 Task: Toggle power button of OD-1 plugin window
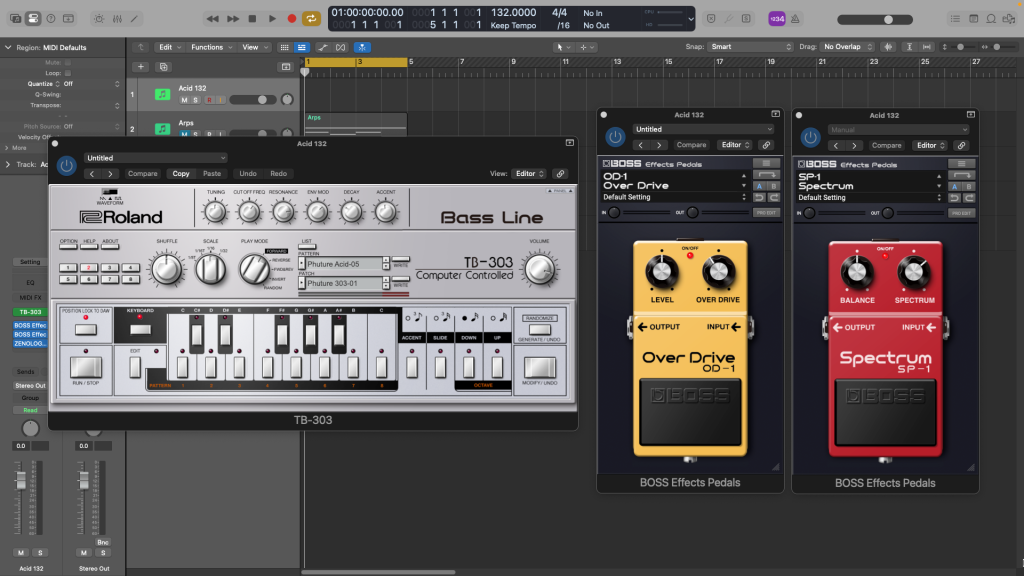(x=615, y=137)
